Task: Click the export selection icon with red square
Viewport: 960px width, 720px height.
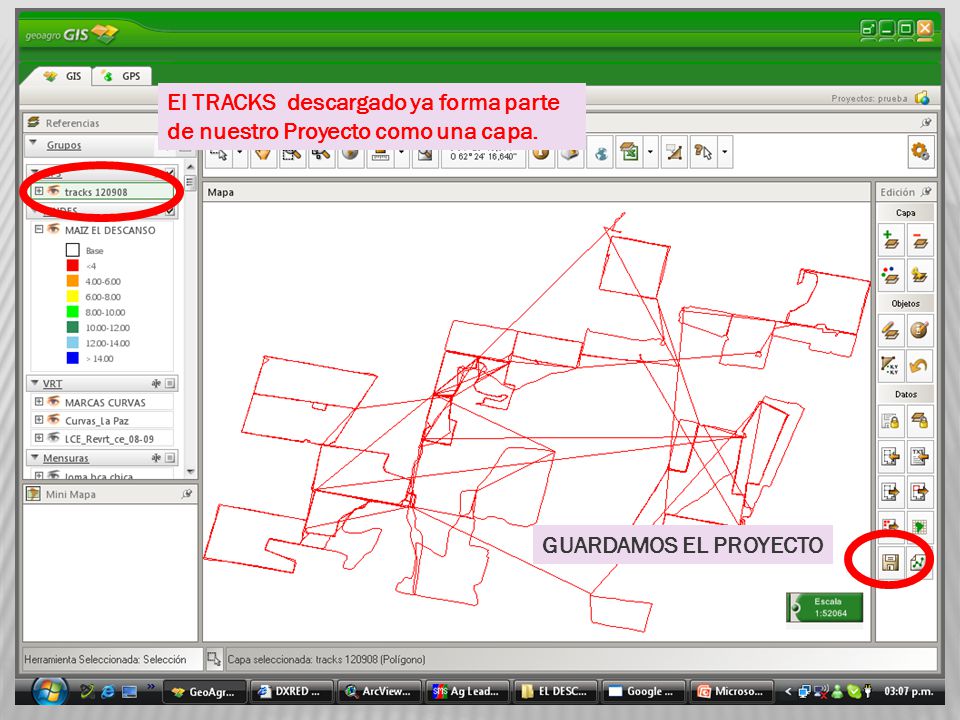Action: click(920, 491)
